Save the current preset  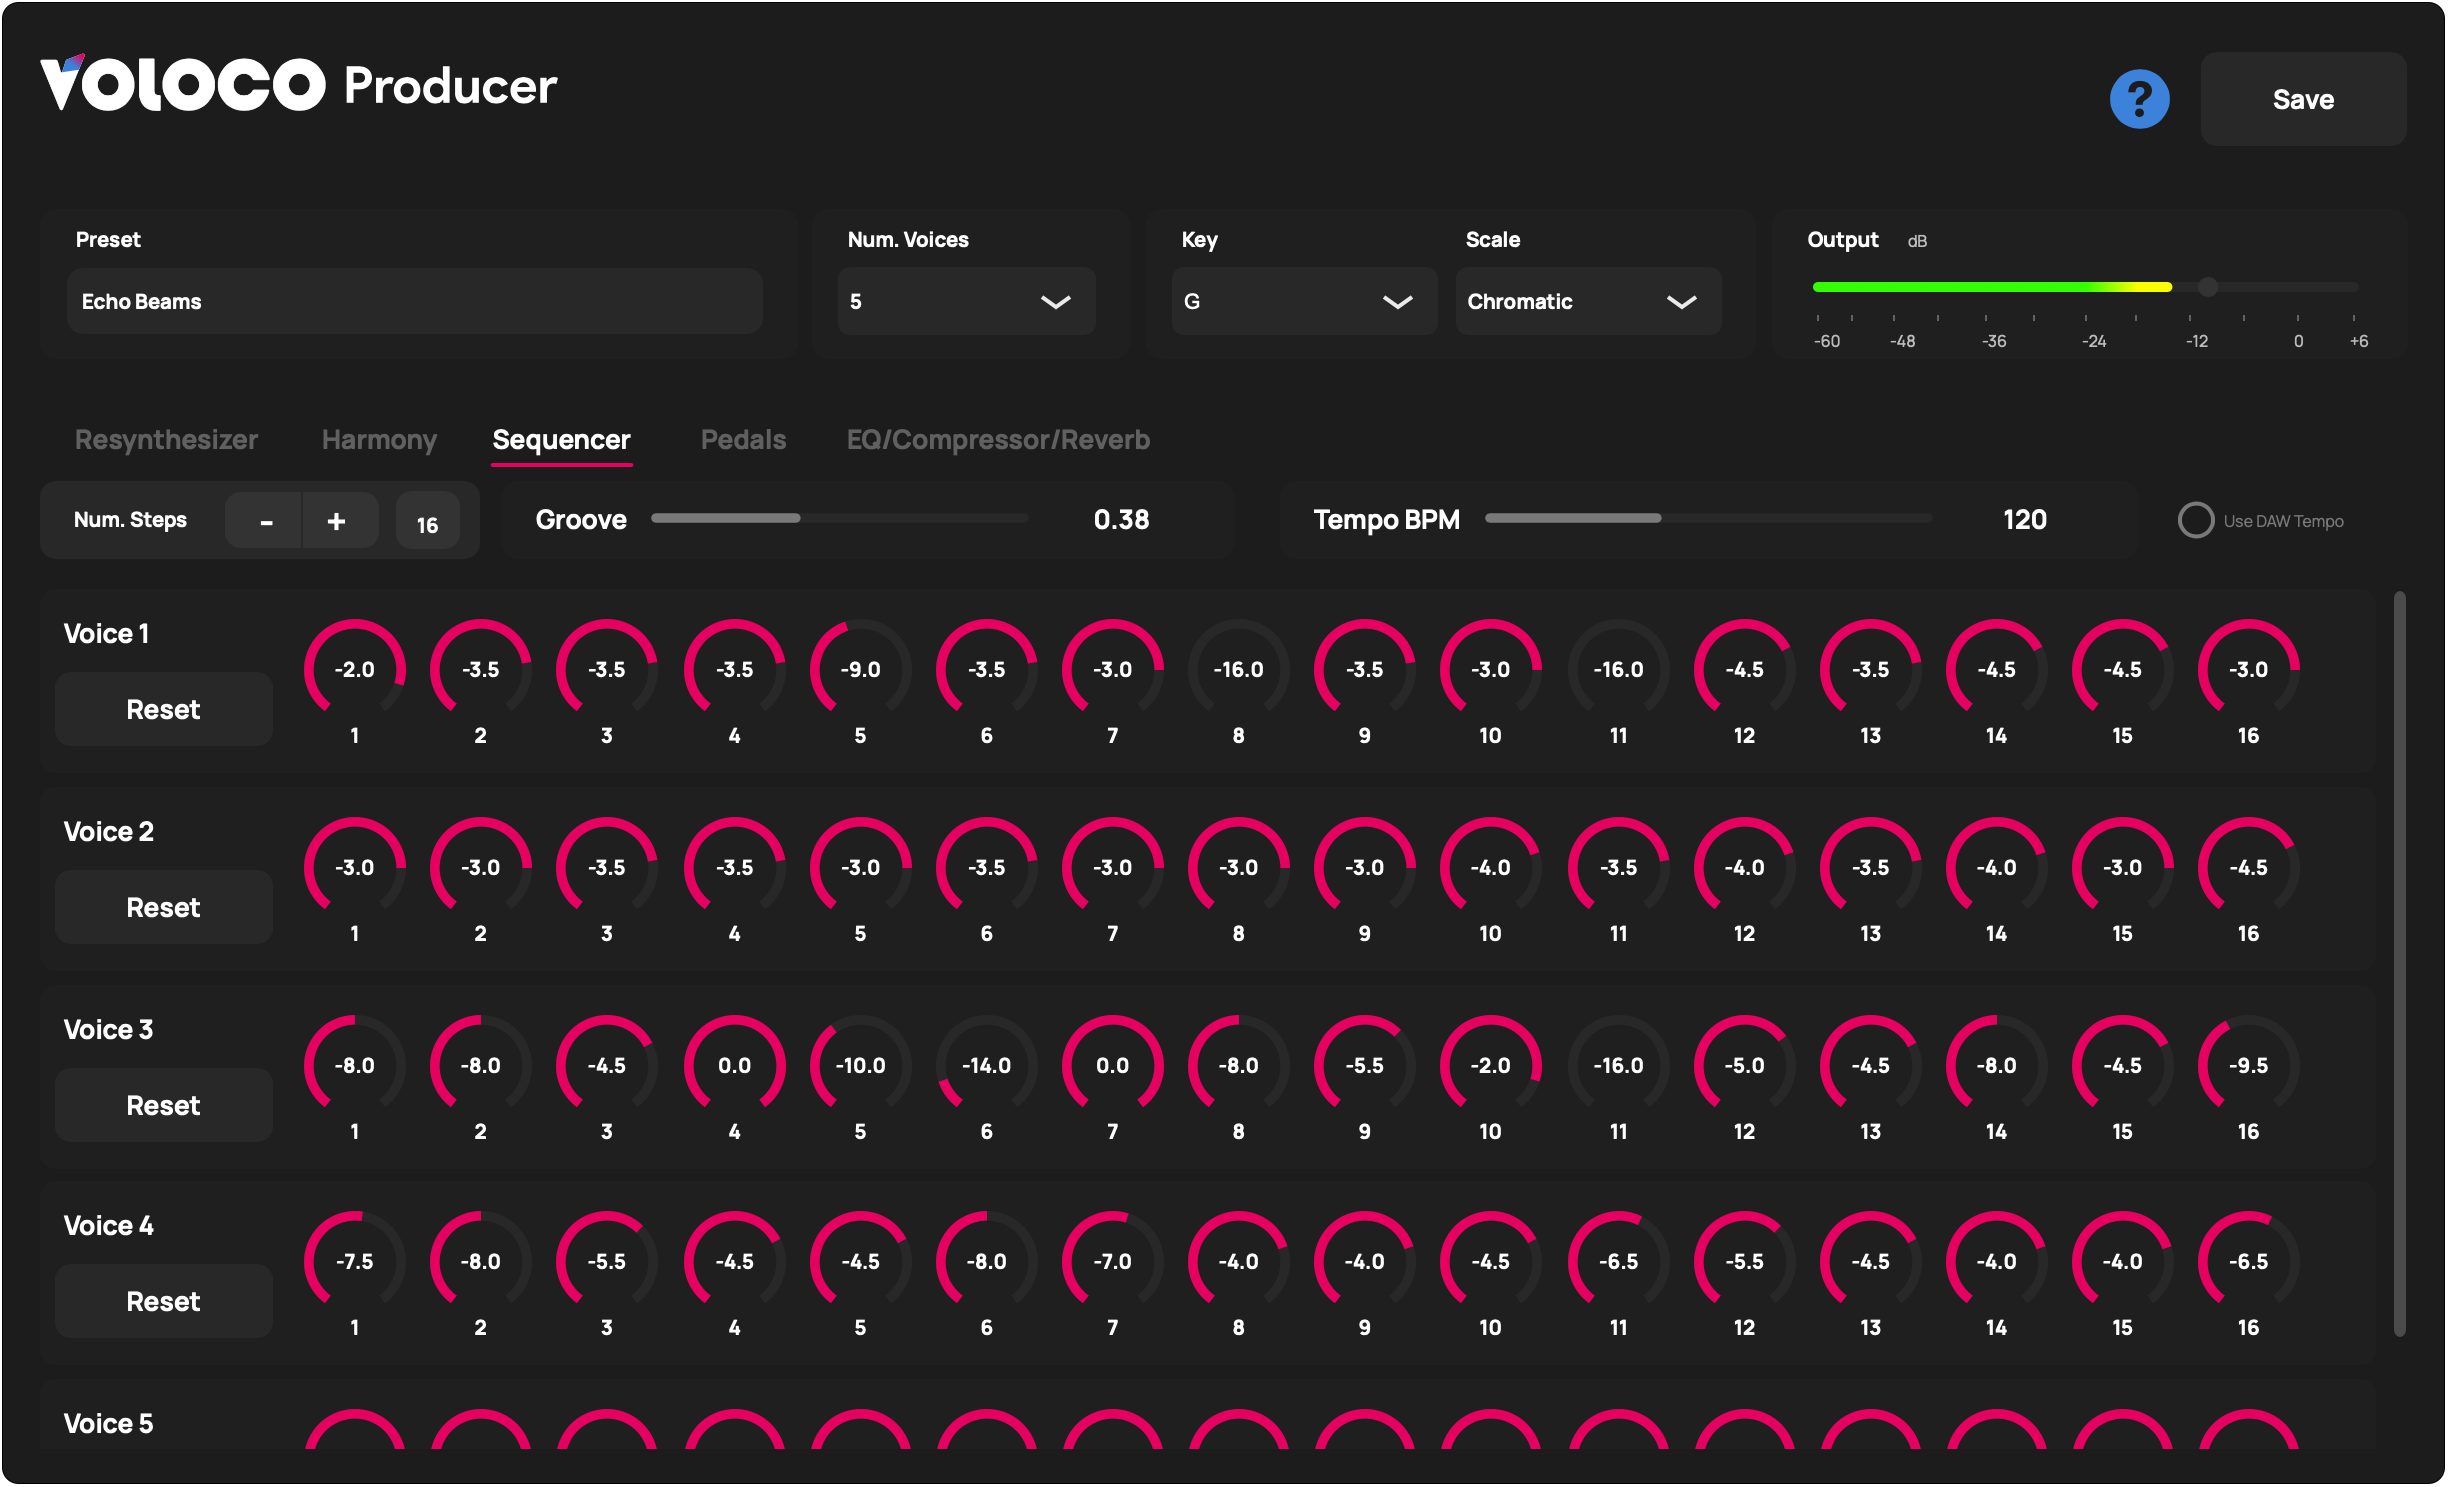[x=2302, y=99]
